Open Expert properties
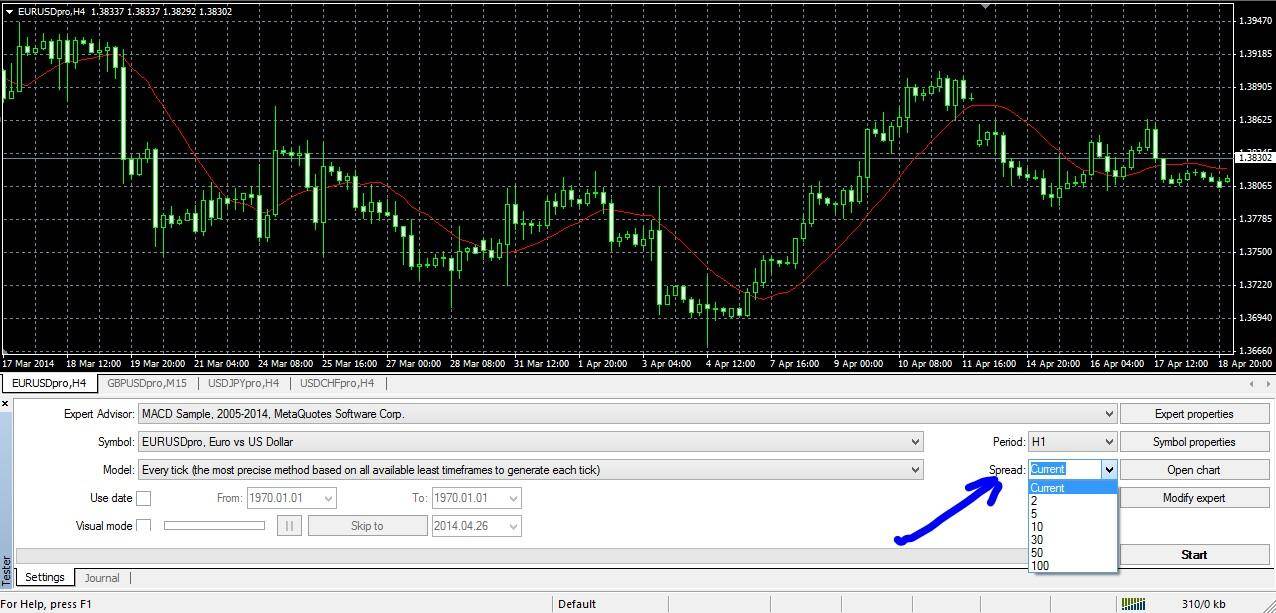 [1194, 413]
